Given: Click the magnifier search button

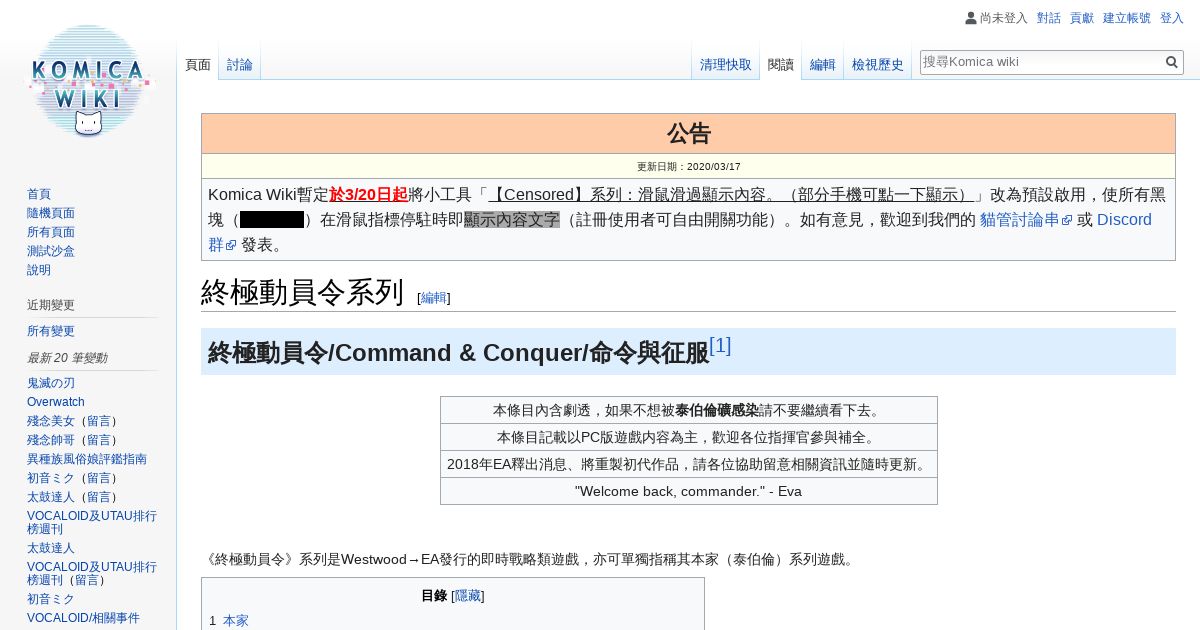Looking at the screenshot, I should [1172, 62].
